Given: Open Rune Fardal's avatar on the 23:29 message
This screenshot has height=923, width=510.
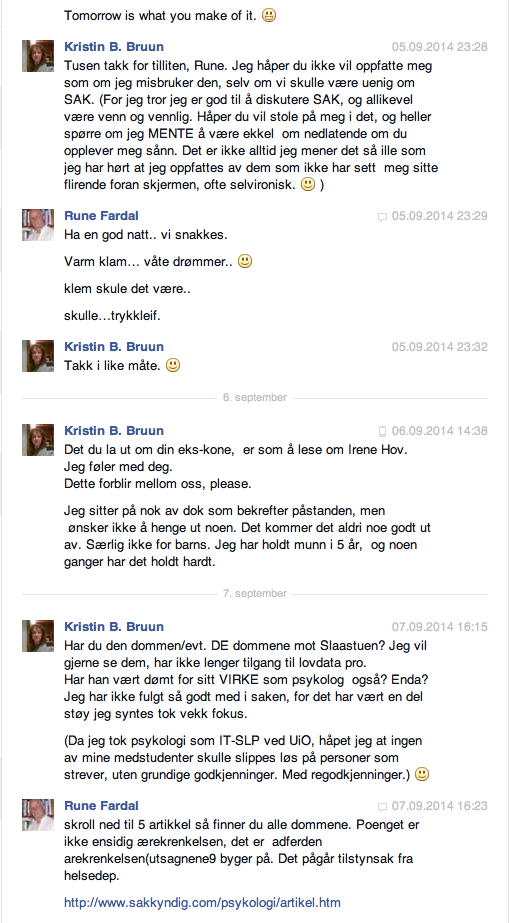Looking at the screenshot, I should pos(38,225).
